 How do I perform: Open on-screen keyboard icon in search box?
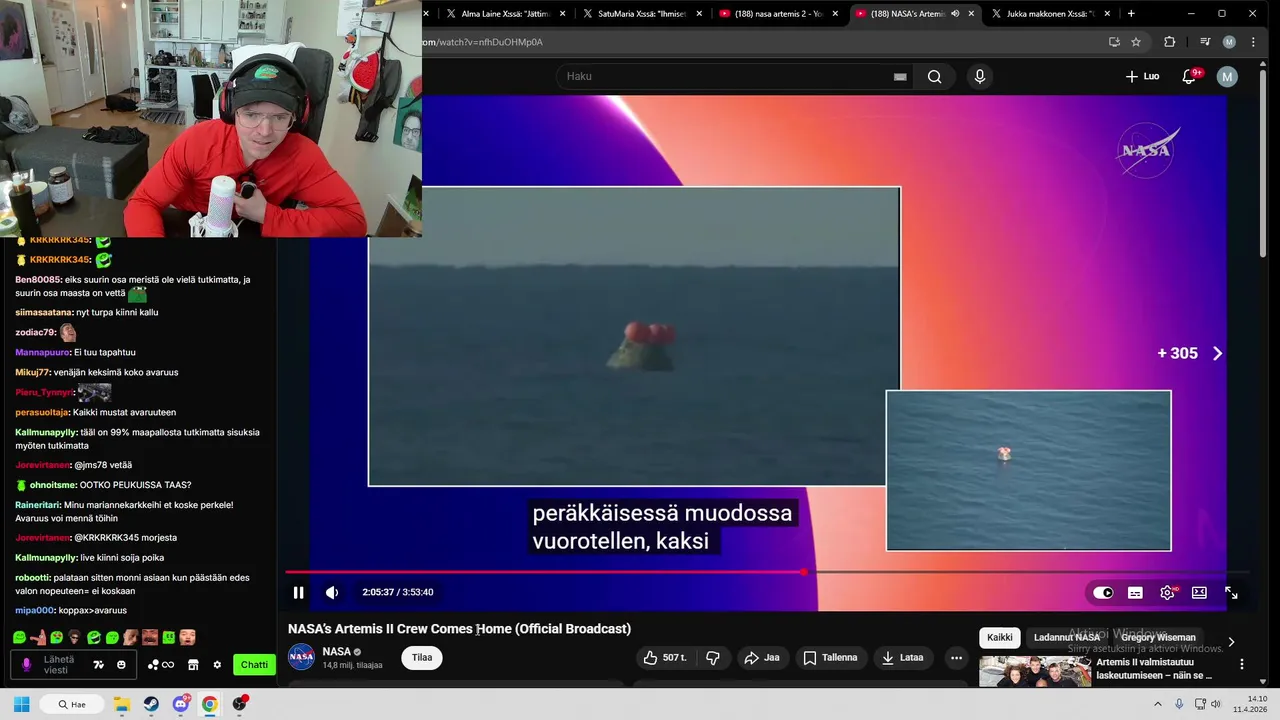click(900, 76)
